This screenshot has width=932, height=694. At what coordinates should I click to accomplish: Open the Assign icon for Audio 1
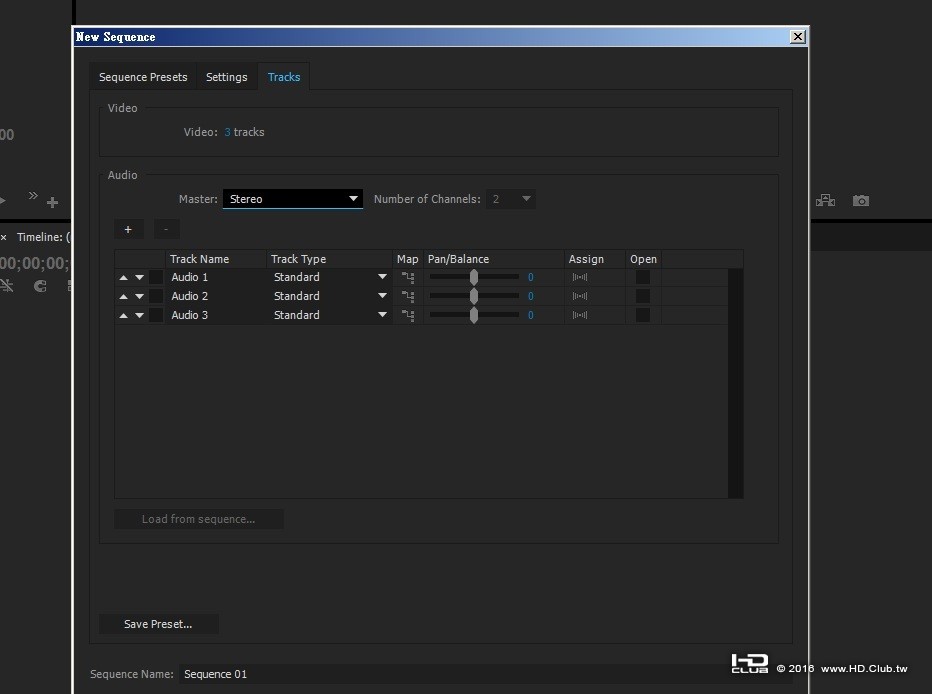(x=580, y=278)
